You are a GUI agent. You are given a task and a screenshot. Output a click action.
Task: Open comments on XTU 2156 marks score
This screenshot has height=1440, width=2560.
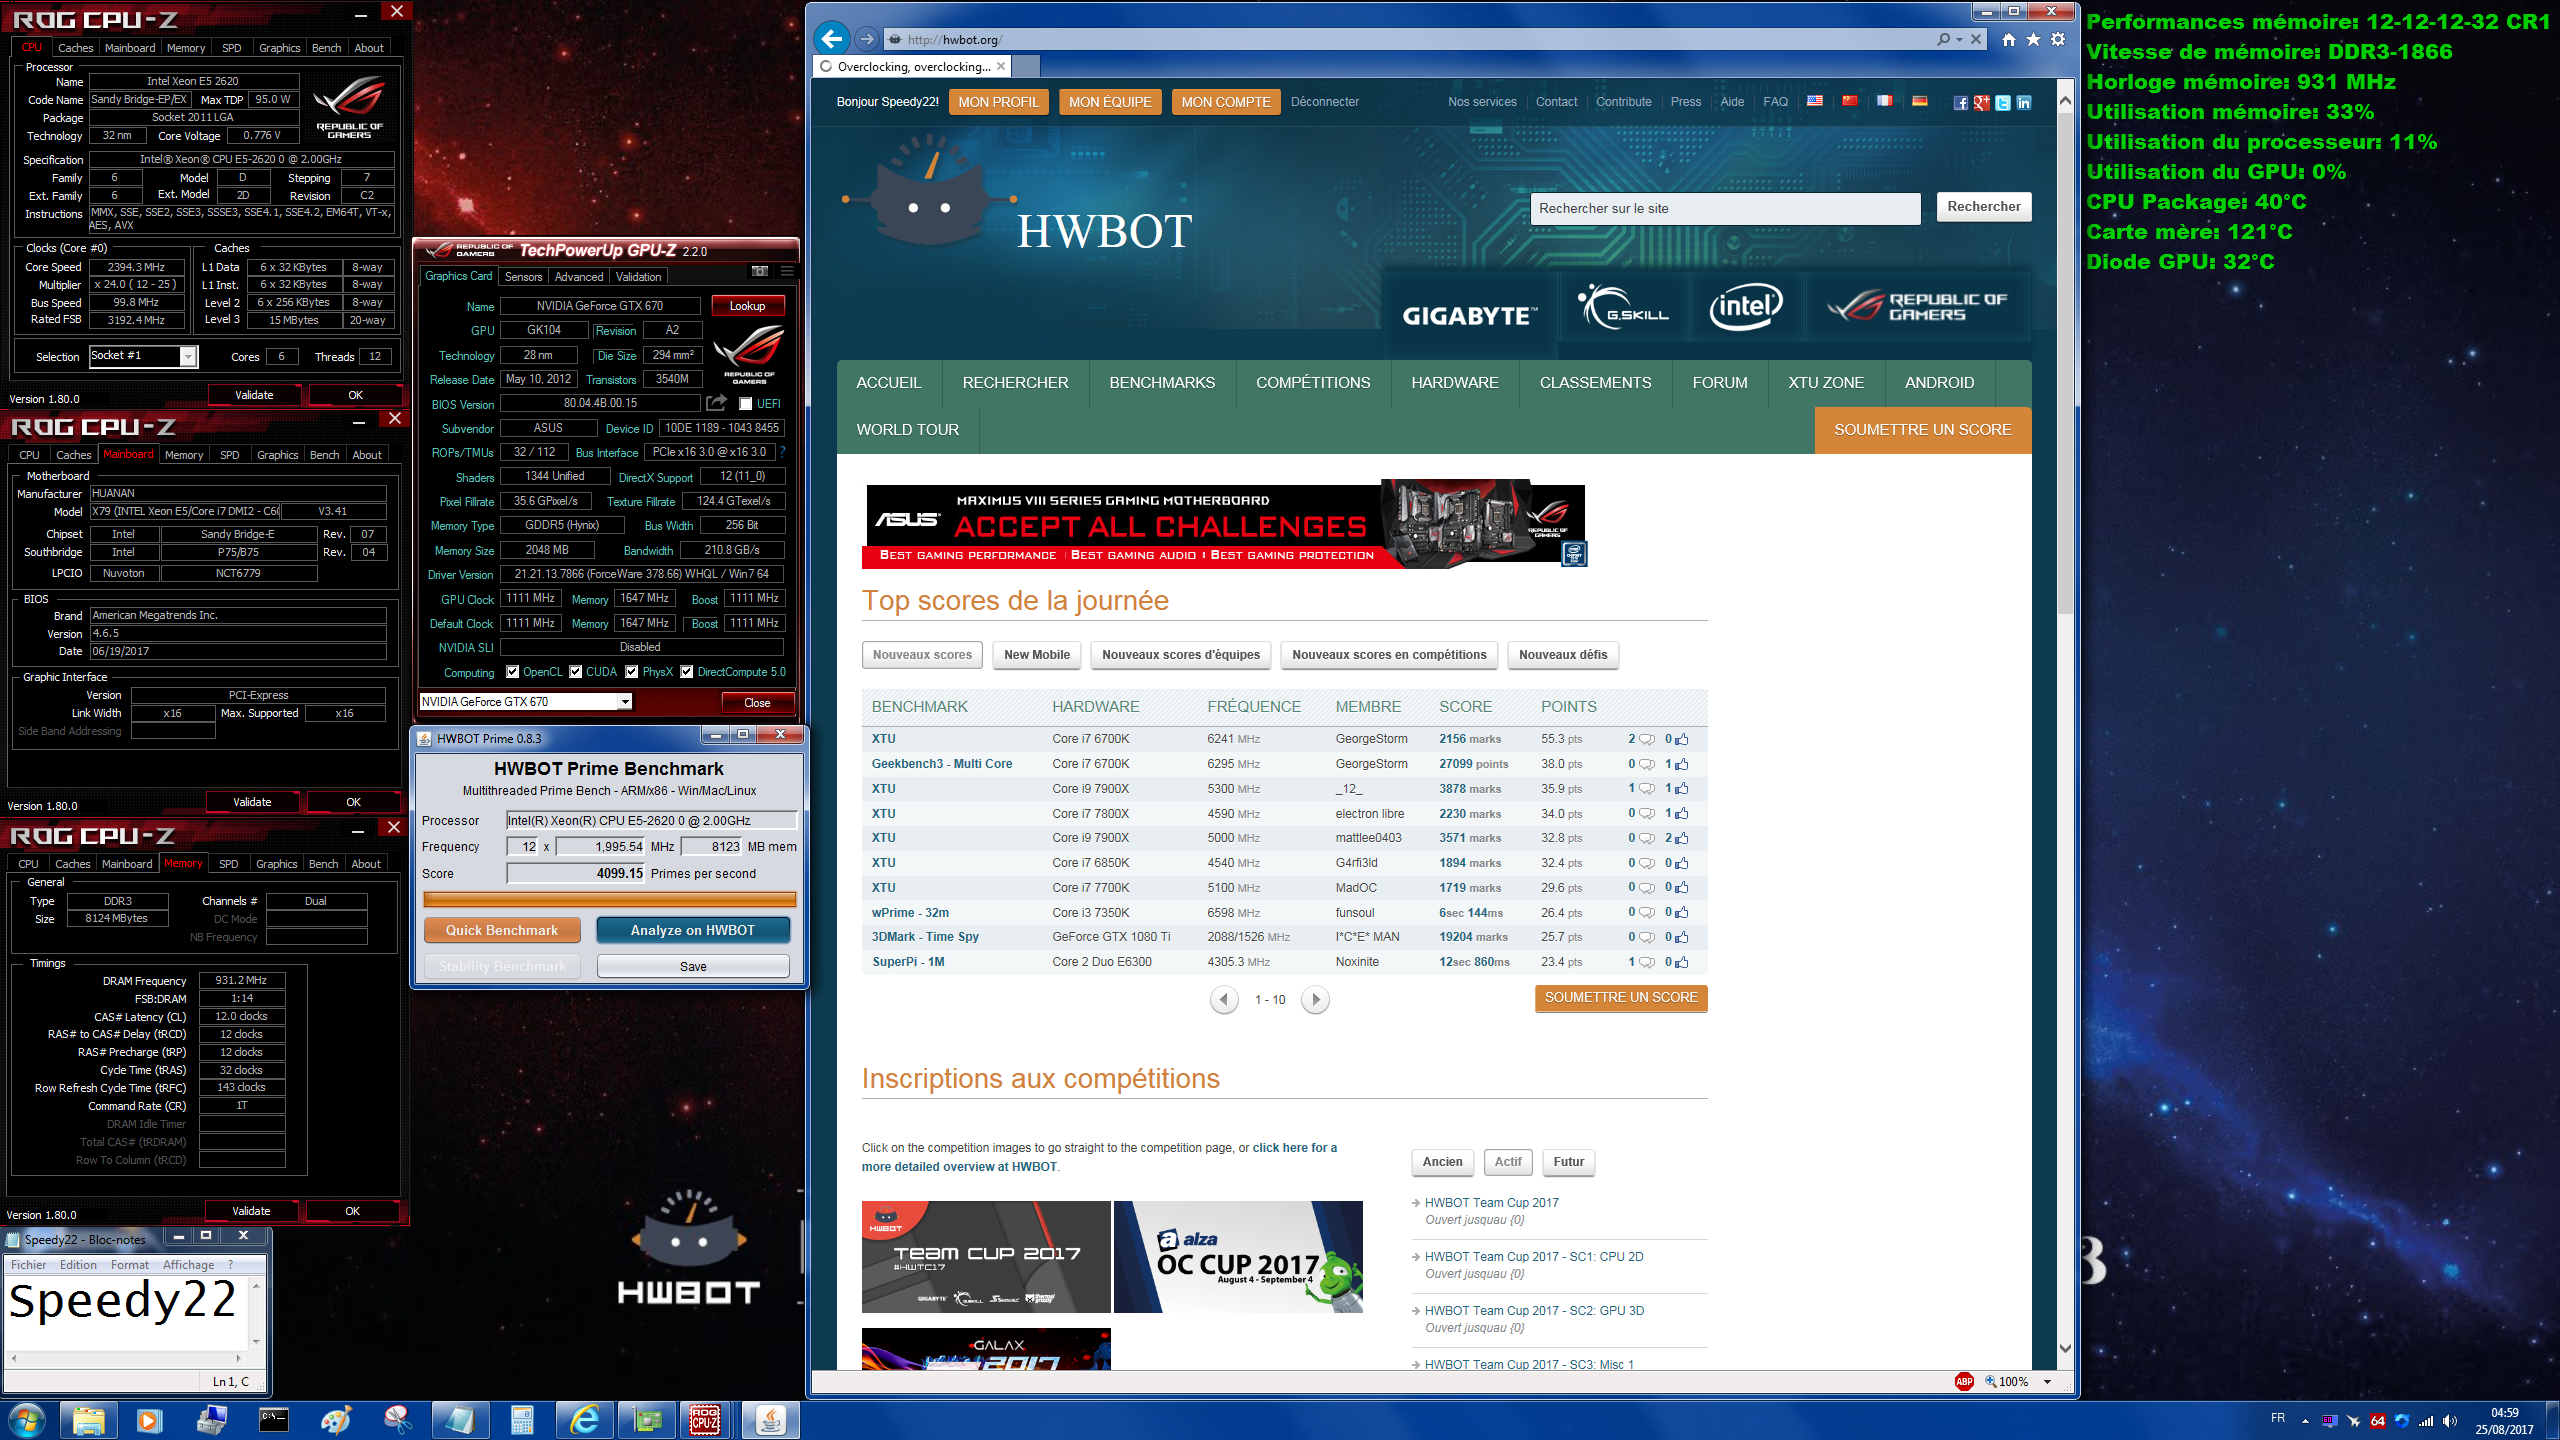[x=1646, y=740]
